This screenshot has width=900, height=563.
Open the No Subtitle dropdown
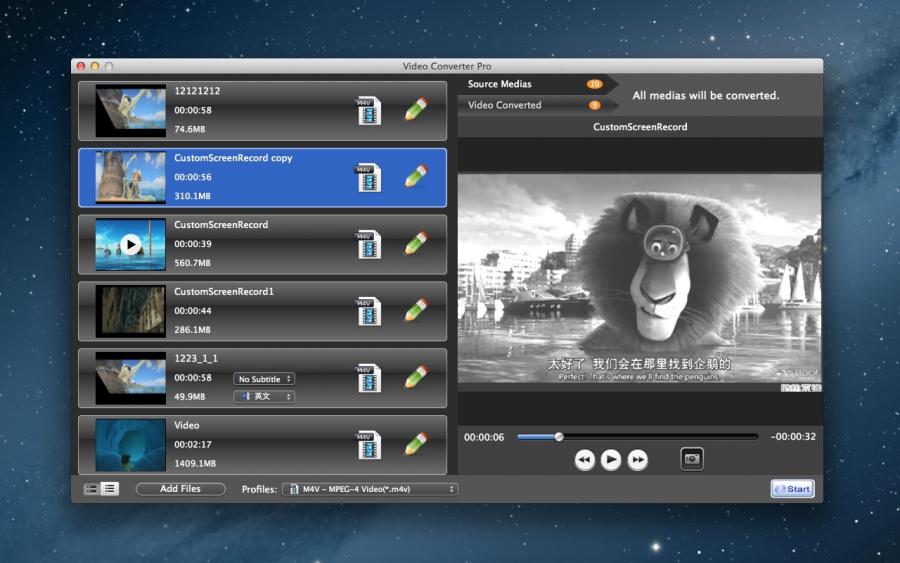click(x=264, y=379)
